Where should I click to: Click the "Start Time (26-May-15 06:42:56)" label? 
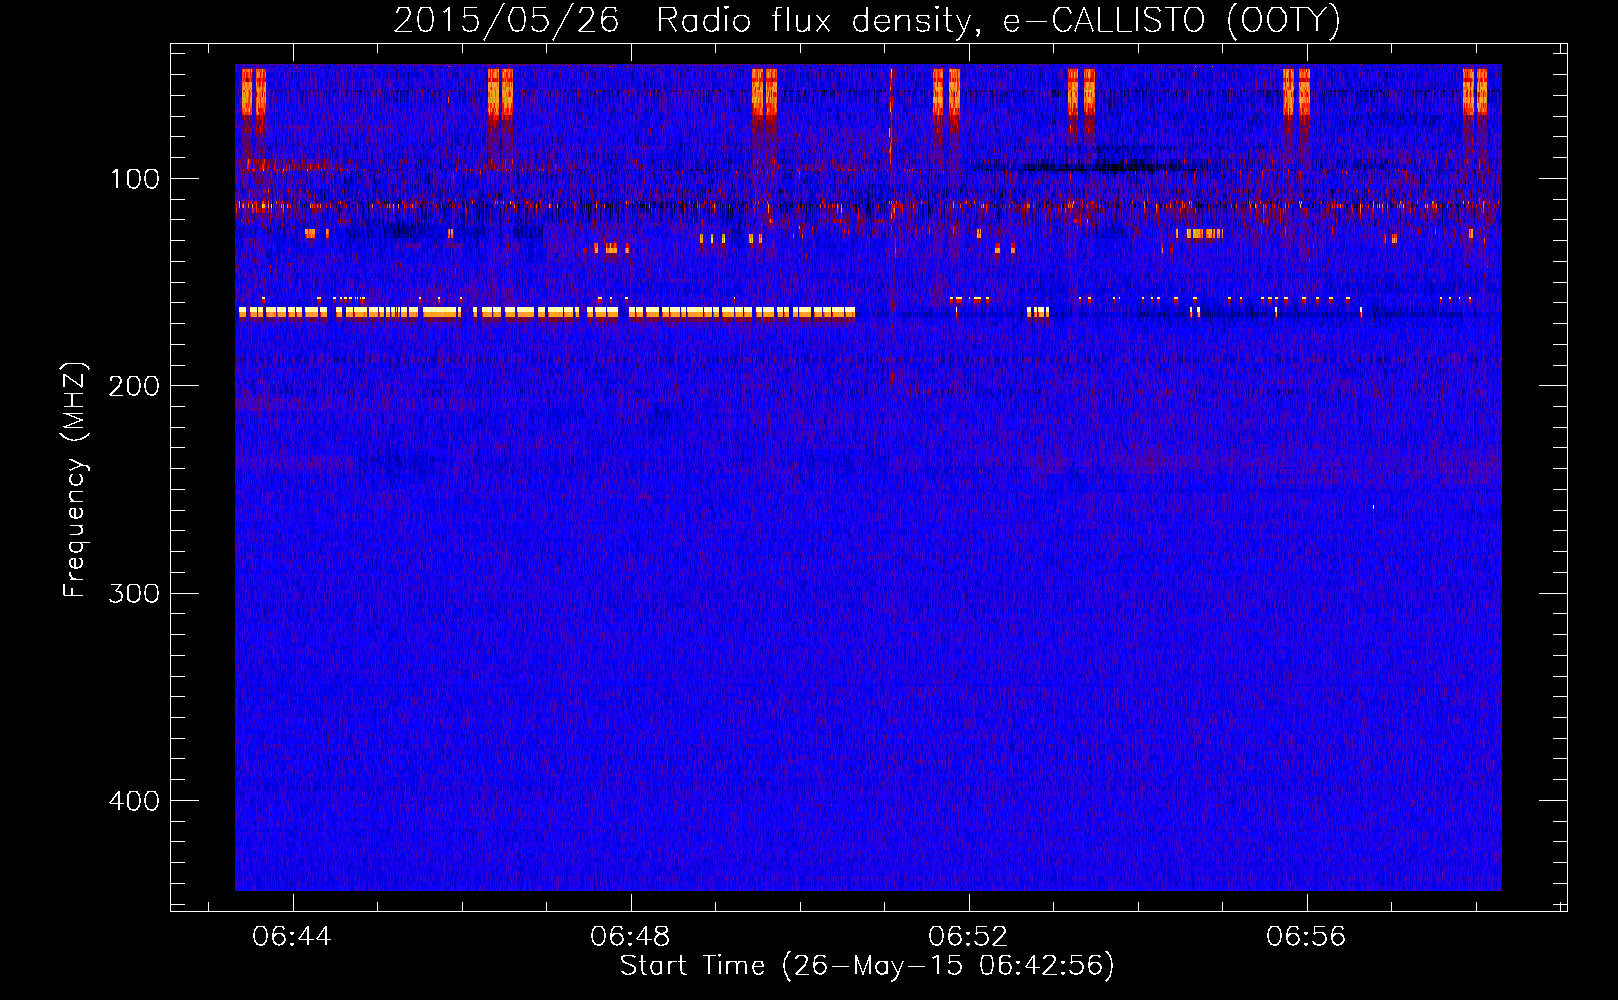coord(867,966)
